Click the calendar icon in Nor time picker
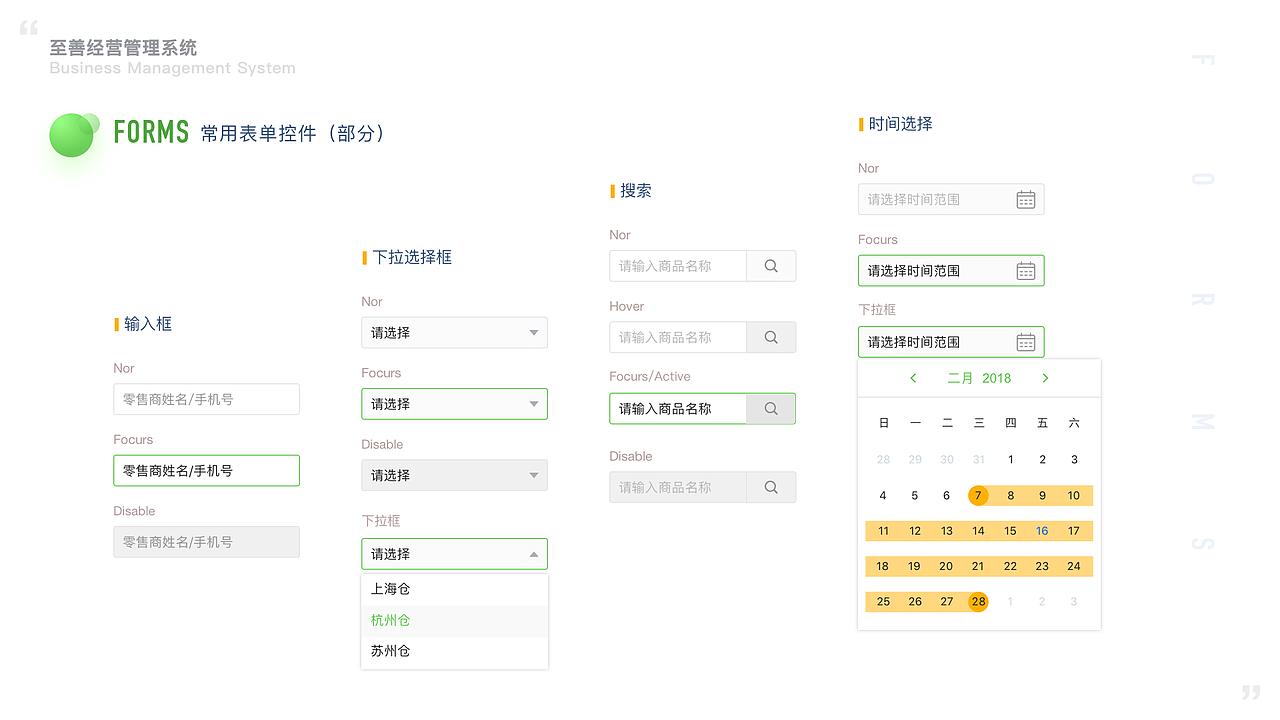The height and width of the screenshot is (720, 1280). point(1026,199)
